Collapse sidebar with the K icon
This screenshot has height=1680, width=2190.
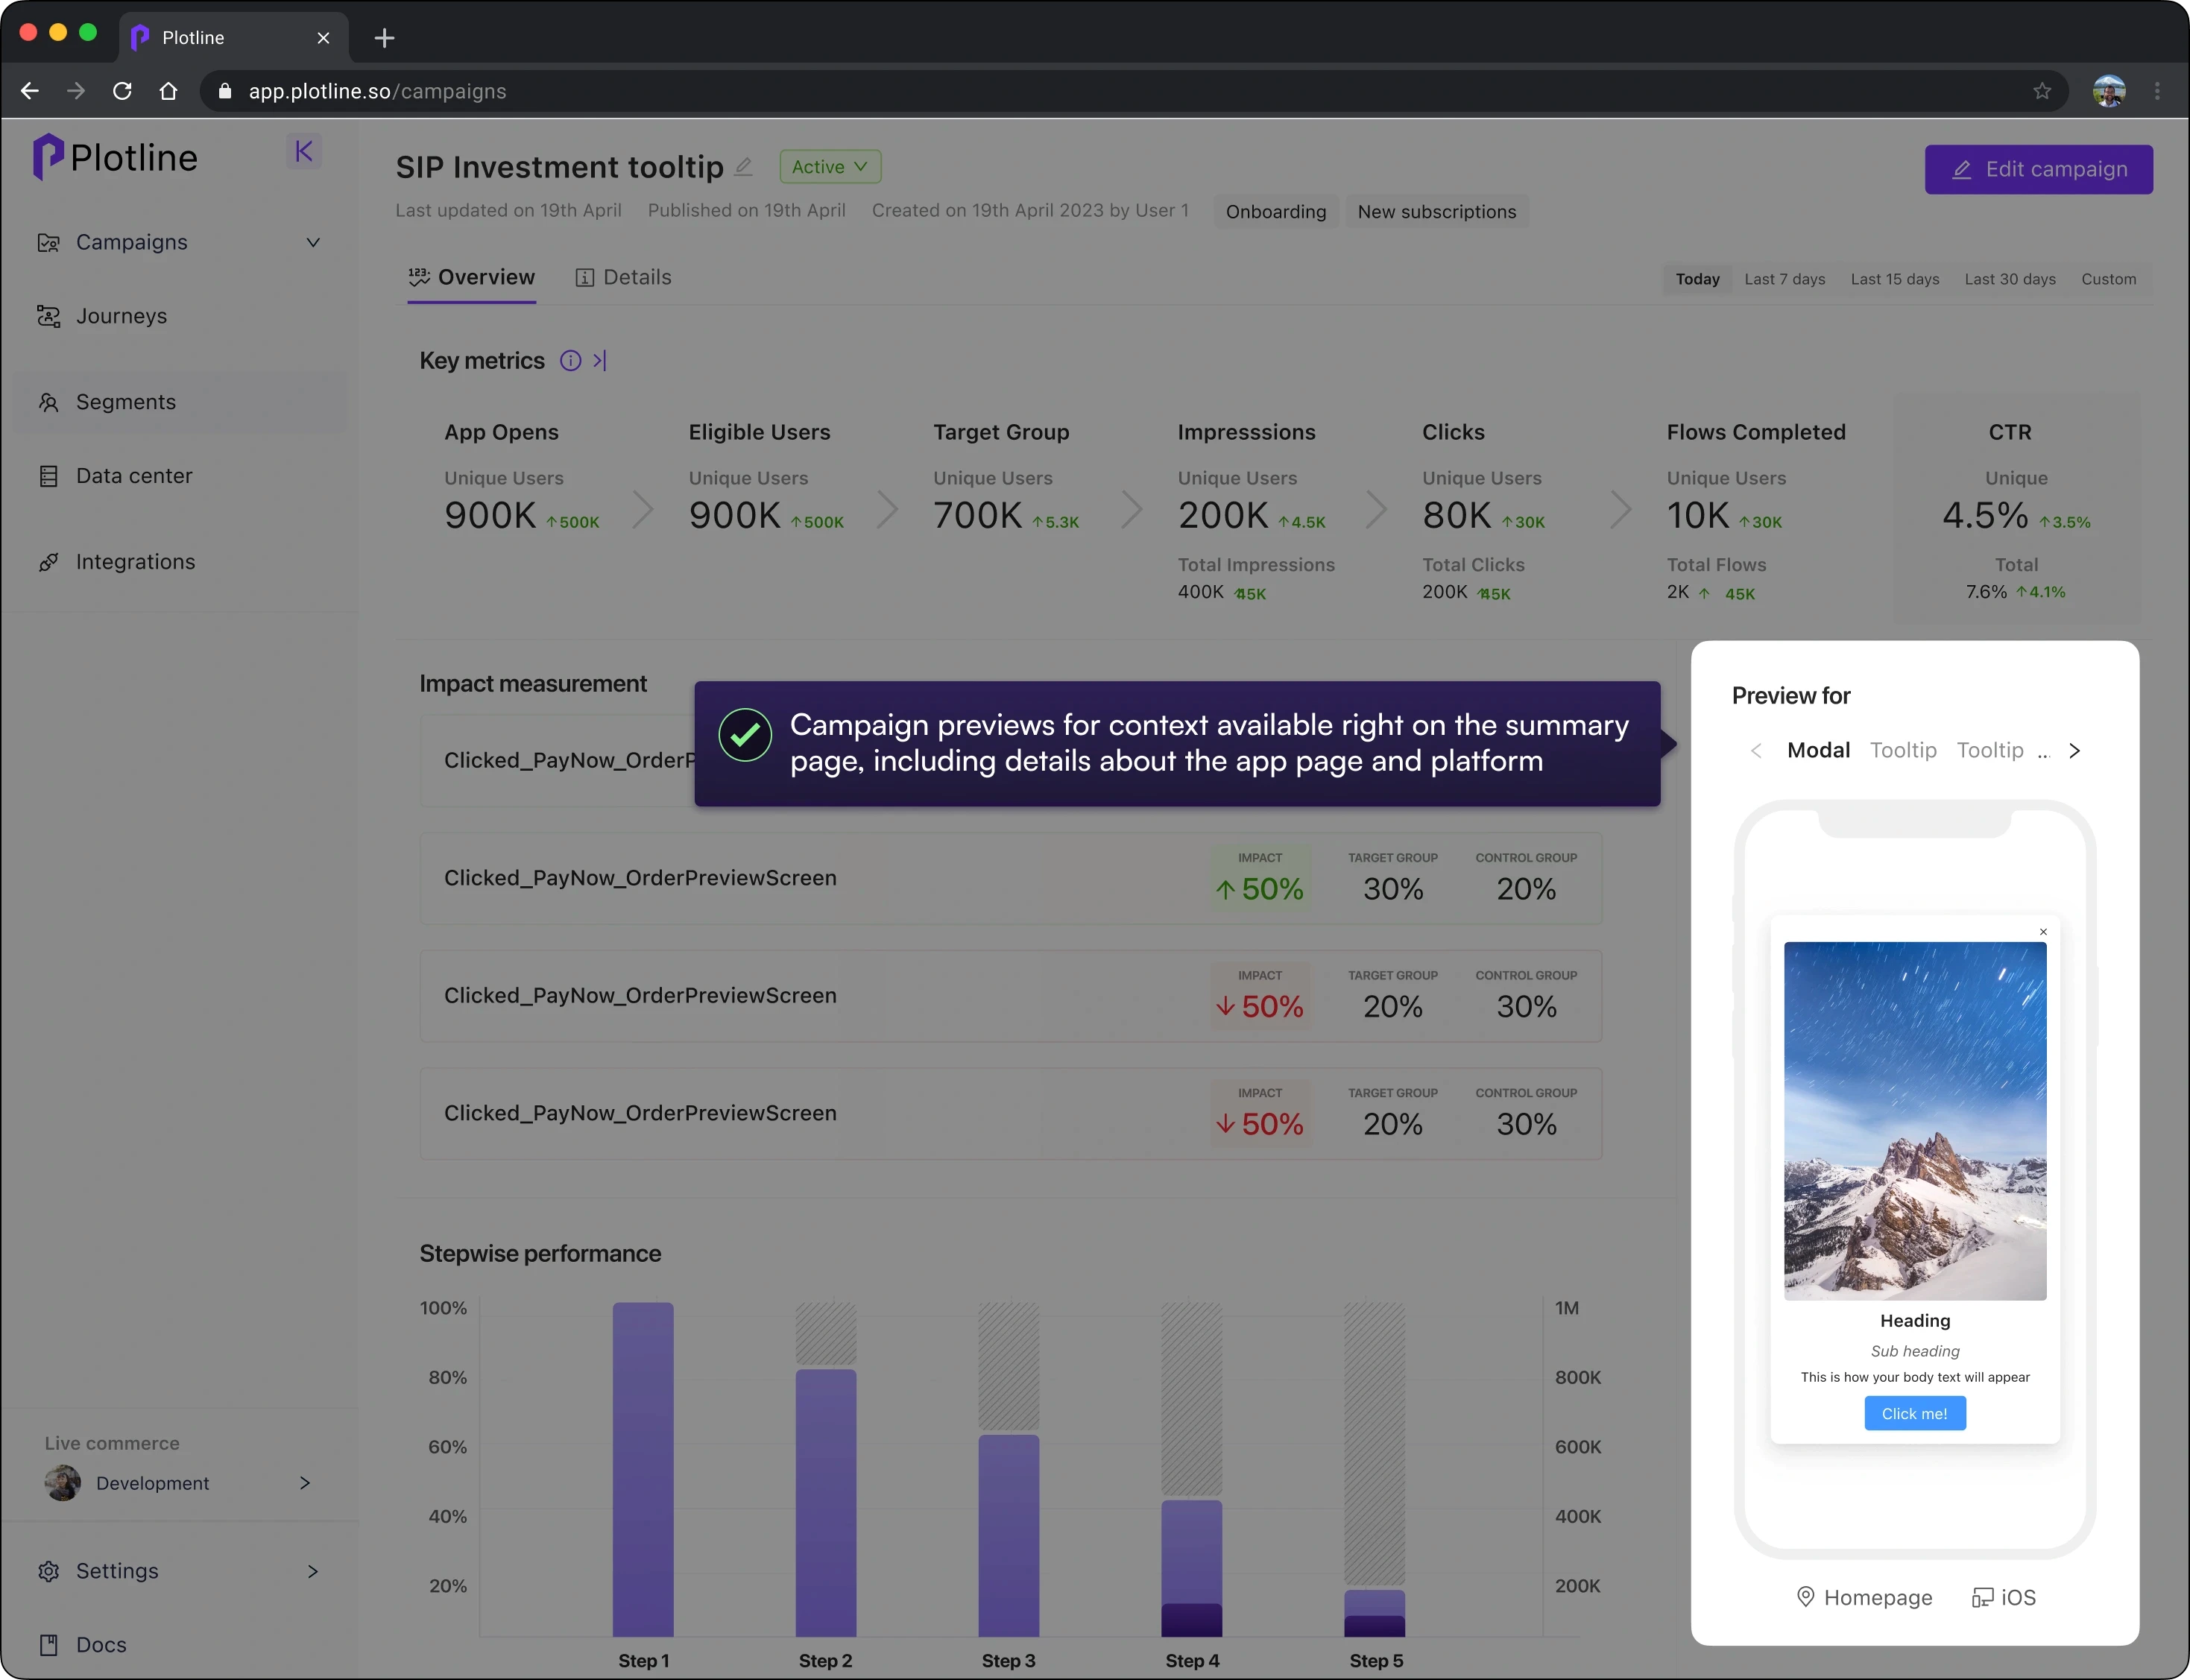304,151
